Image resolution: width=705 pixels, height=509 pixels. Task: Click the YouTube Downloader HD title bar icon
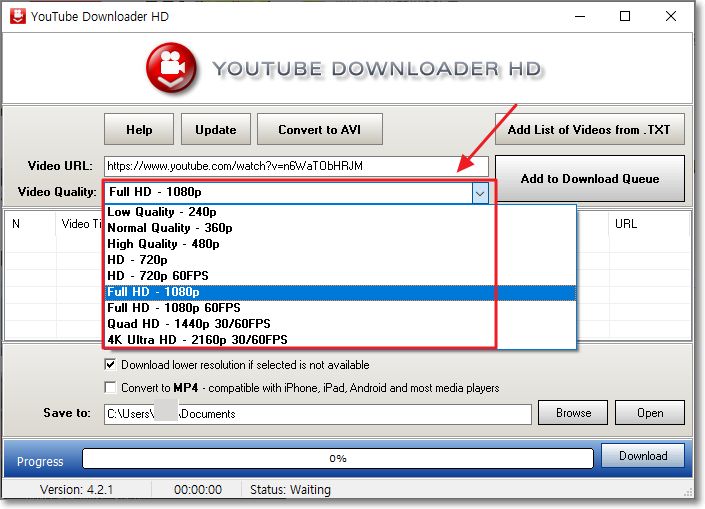click(x=18, y=16)
